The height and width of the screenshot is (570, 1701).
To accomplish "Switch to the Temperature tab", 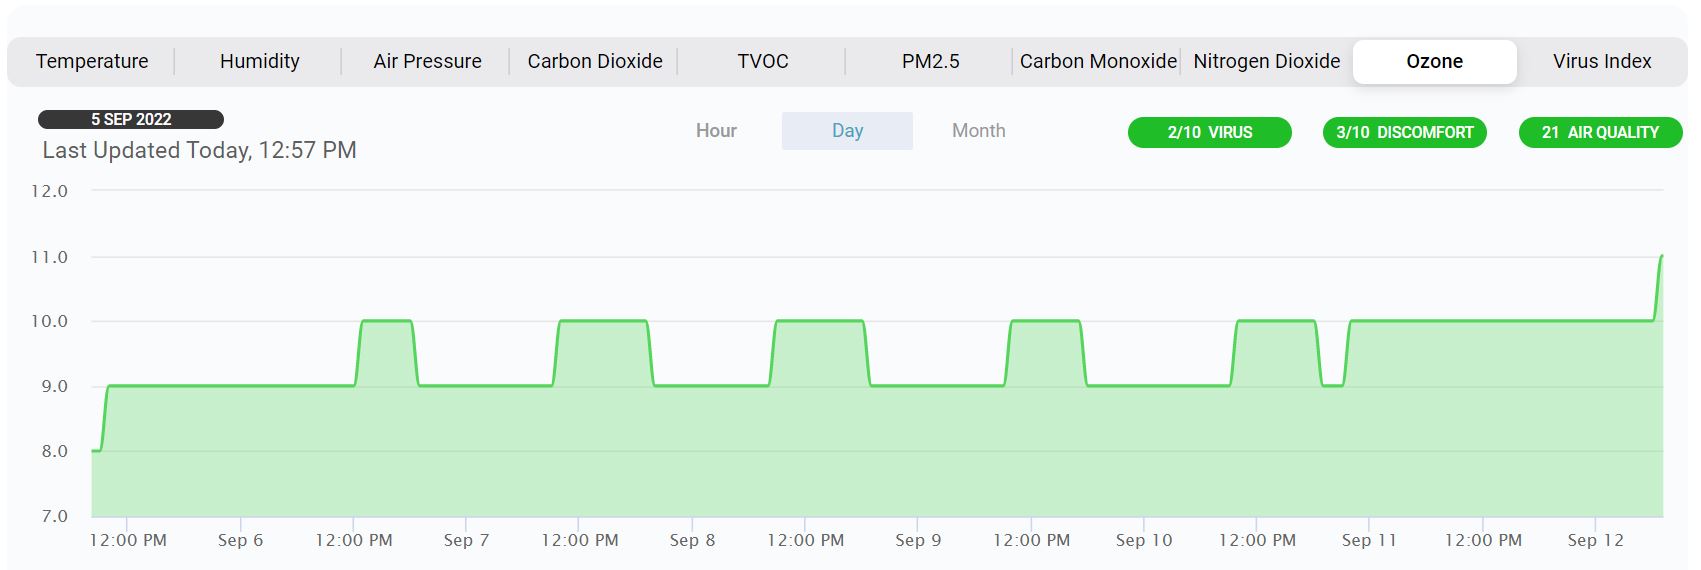I will [92, 61].
